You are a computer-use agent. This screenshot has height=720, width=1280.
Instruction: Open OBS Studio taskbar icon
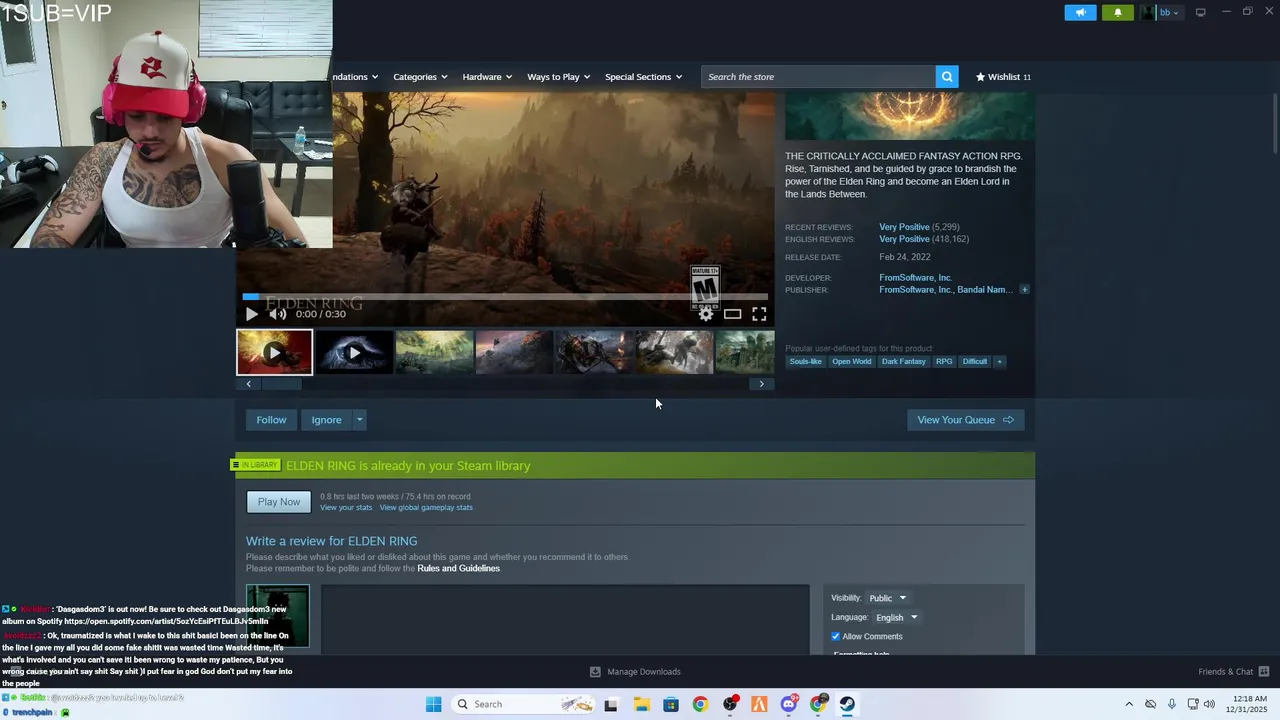[730, 704]
